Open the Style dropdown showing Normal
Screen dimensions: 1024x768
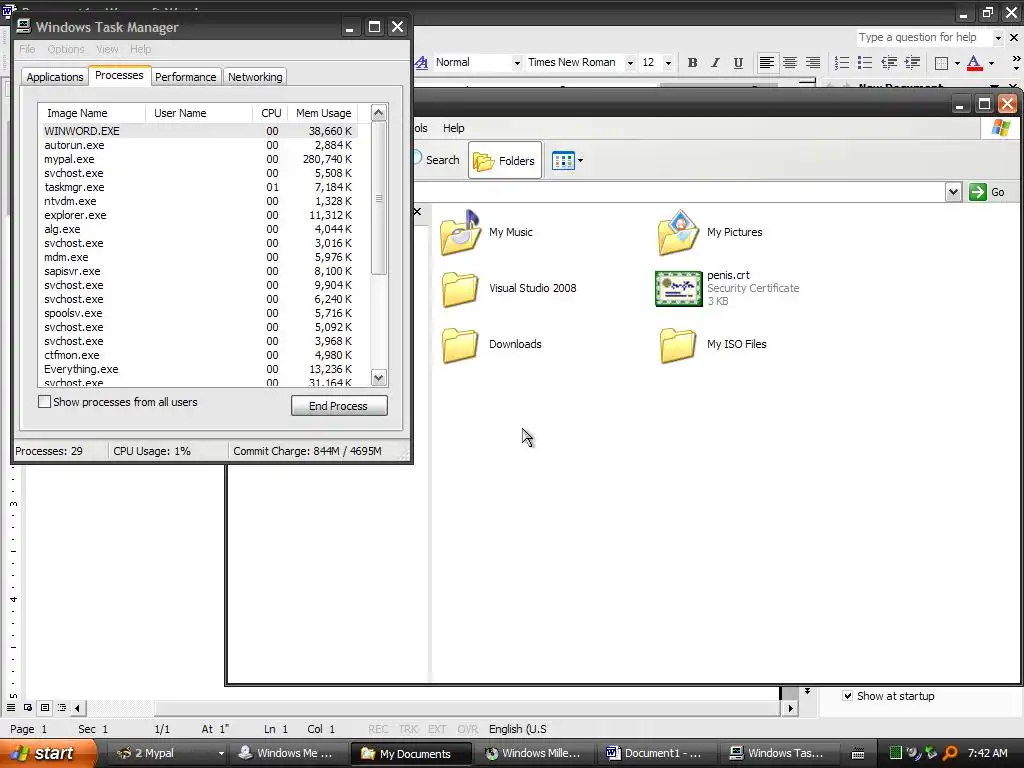tap(517, 63)
